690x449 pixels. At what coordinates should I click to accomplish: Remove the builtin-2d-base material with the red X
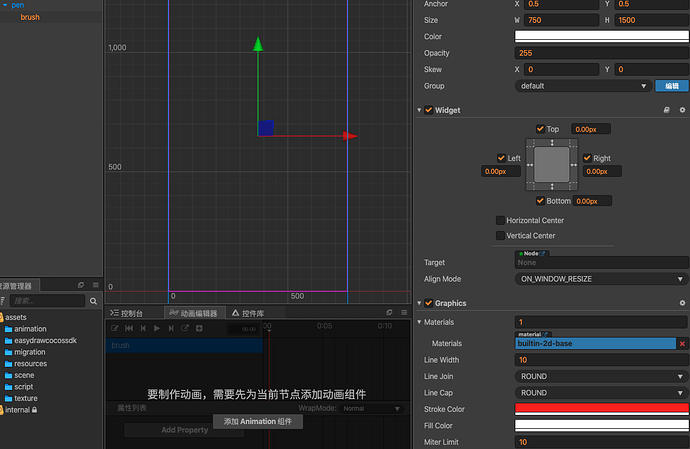pyautogui.click(x=682, y=344)
